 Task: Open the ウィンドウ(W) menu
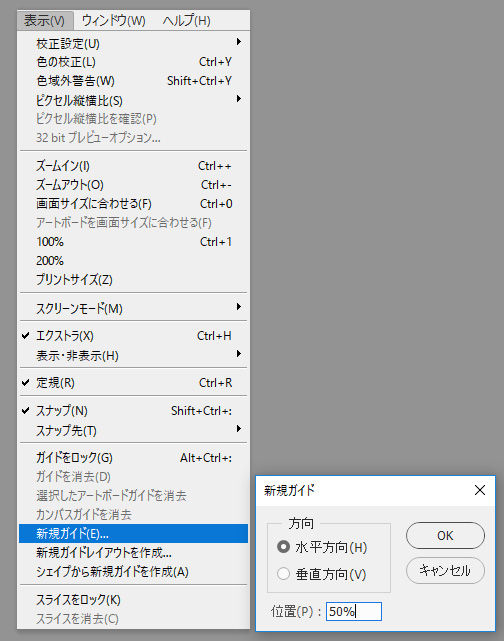tap(114, 20)
